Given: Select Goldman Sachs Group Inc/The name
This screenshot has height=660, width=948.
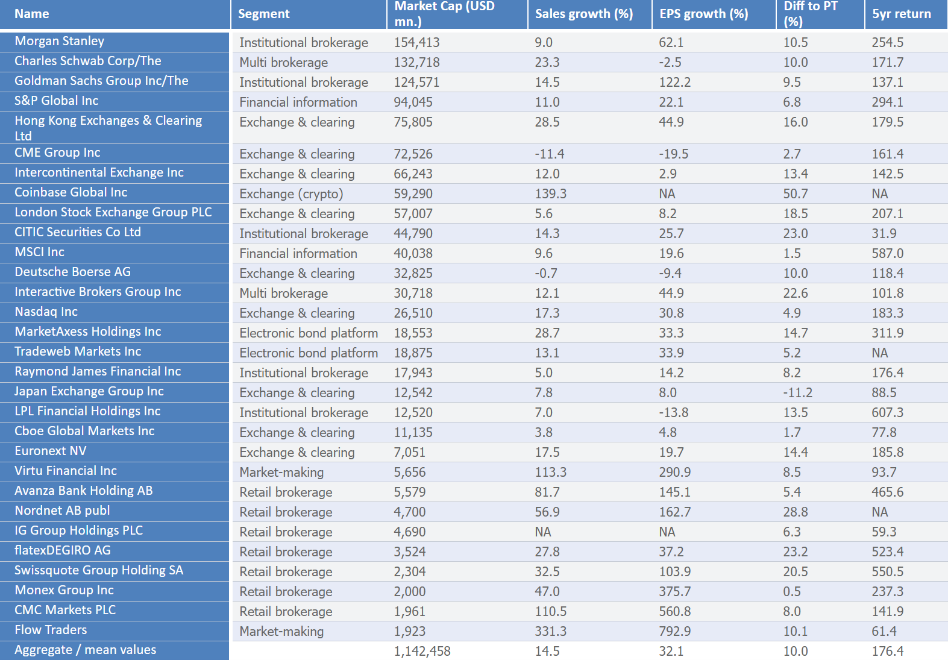Looking at the screenshot, I should click(x=101, y=81).
